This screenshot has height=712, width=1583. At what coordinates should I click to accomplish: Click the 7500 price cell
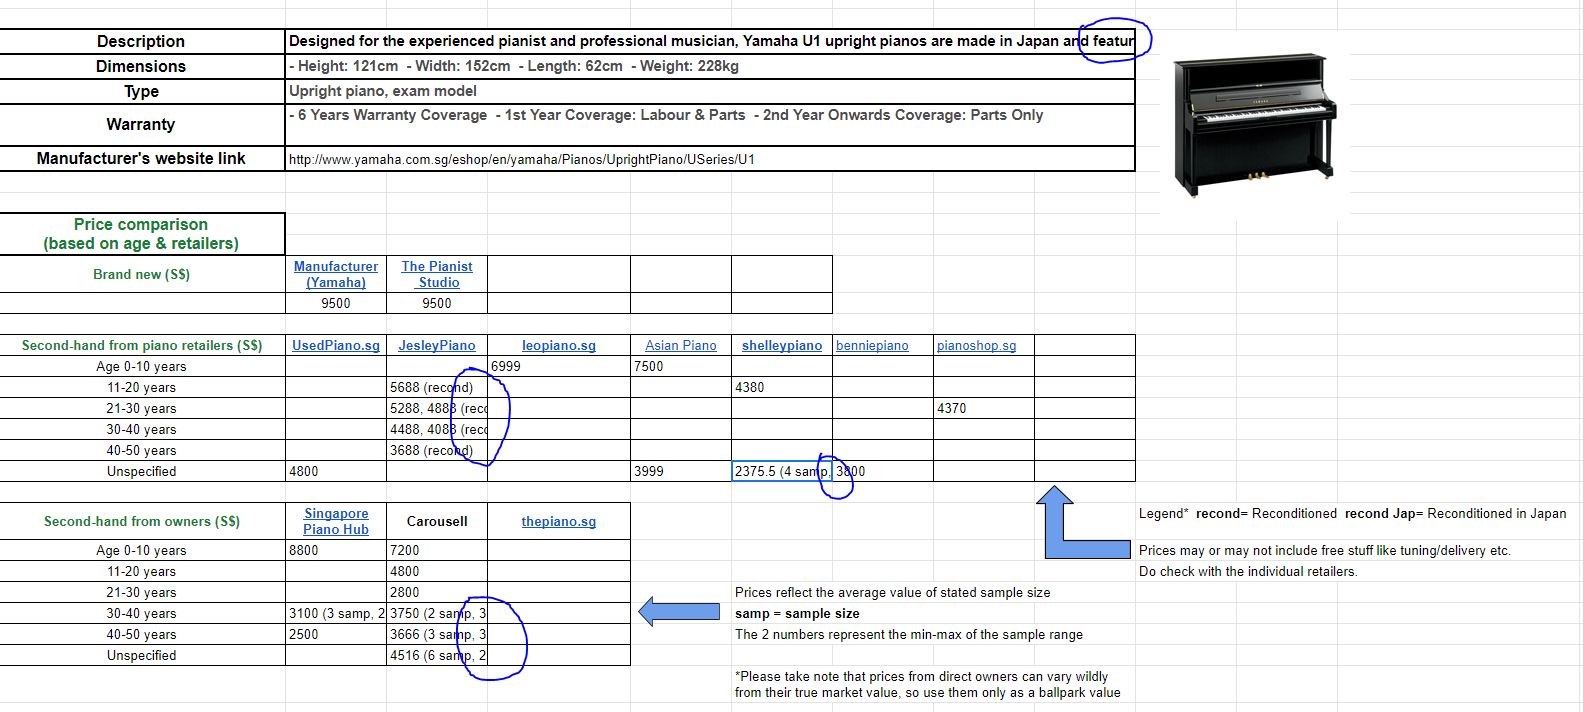681,366
